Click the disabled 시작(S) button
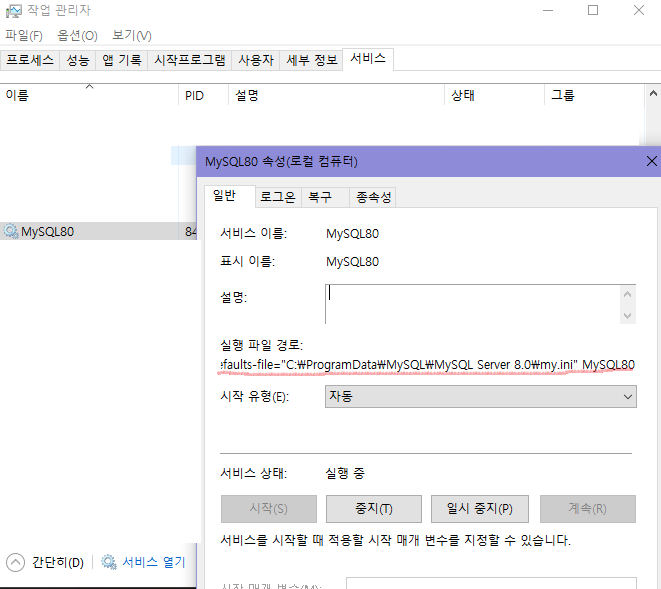 (x=269, y=509)
